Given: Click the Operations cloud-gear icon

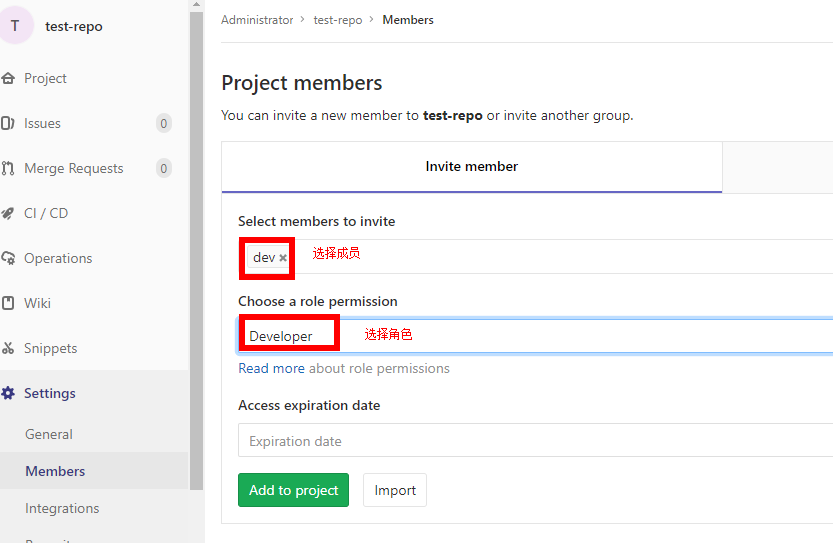Looking at the screenshot, I should (x=8, y=258).
